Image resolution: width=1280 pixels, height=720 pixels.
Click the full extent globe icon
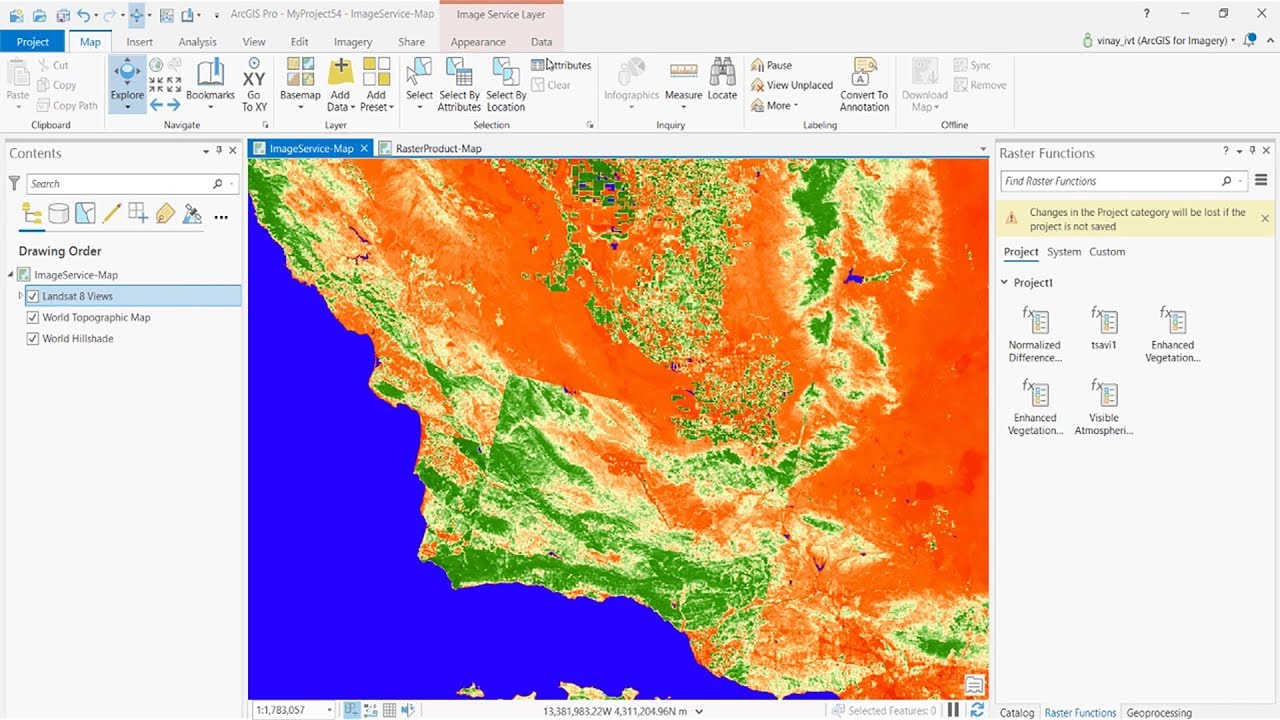point(156,65)
